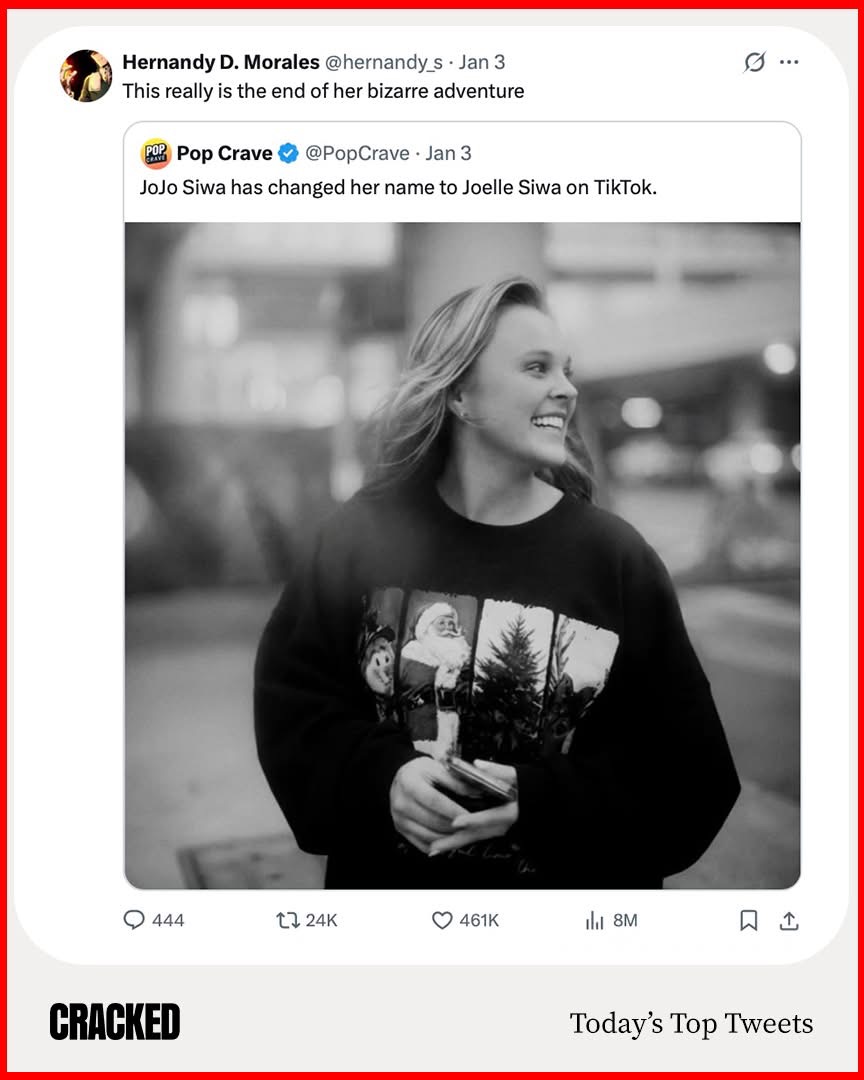
Task: Click the quoted tweet text about Joelle Siwa
Action: point(398,187)
